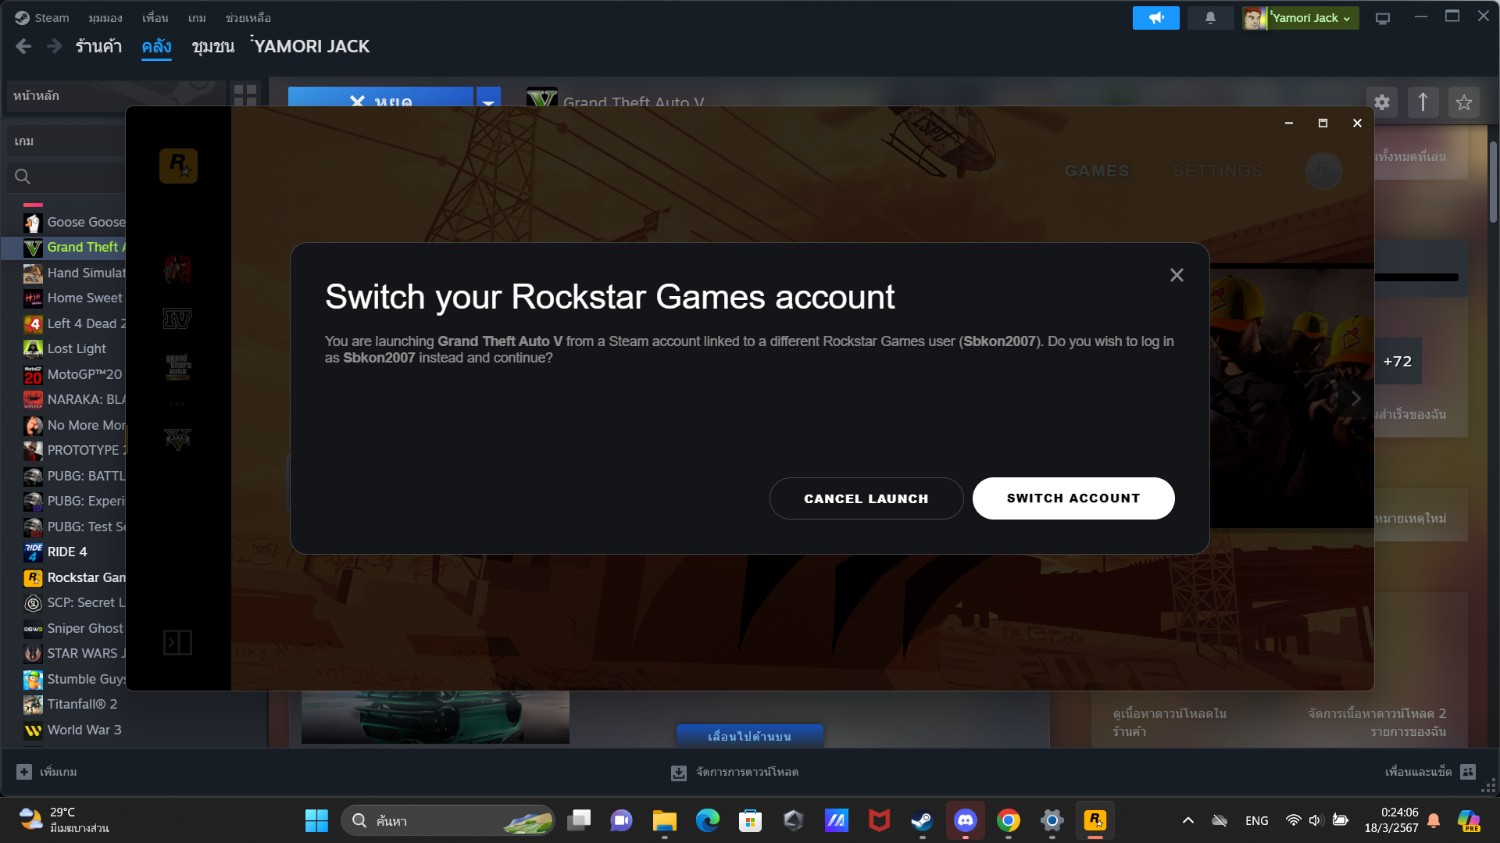Collapse the Rockstar launcher sidebar panel
This screenshot has width=1500, height=843.
click(177, 642)
